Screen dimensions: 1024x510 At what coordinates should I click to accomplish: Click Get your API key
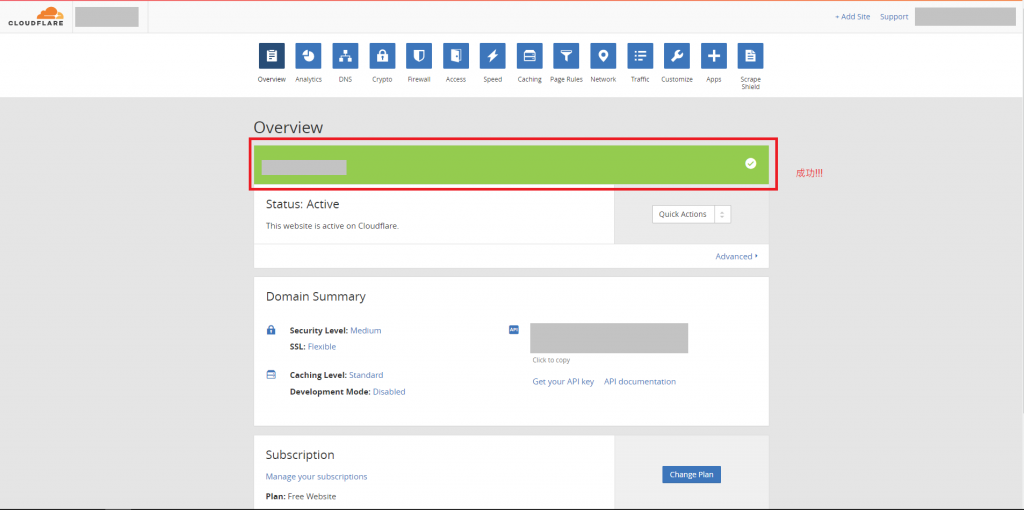point(563,381)
